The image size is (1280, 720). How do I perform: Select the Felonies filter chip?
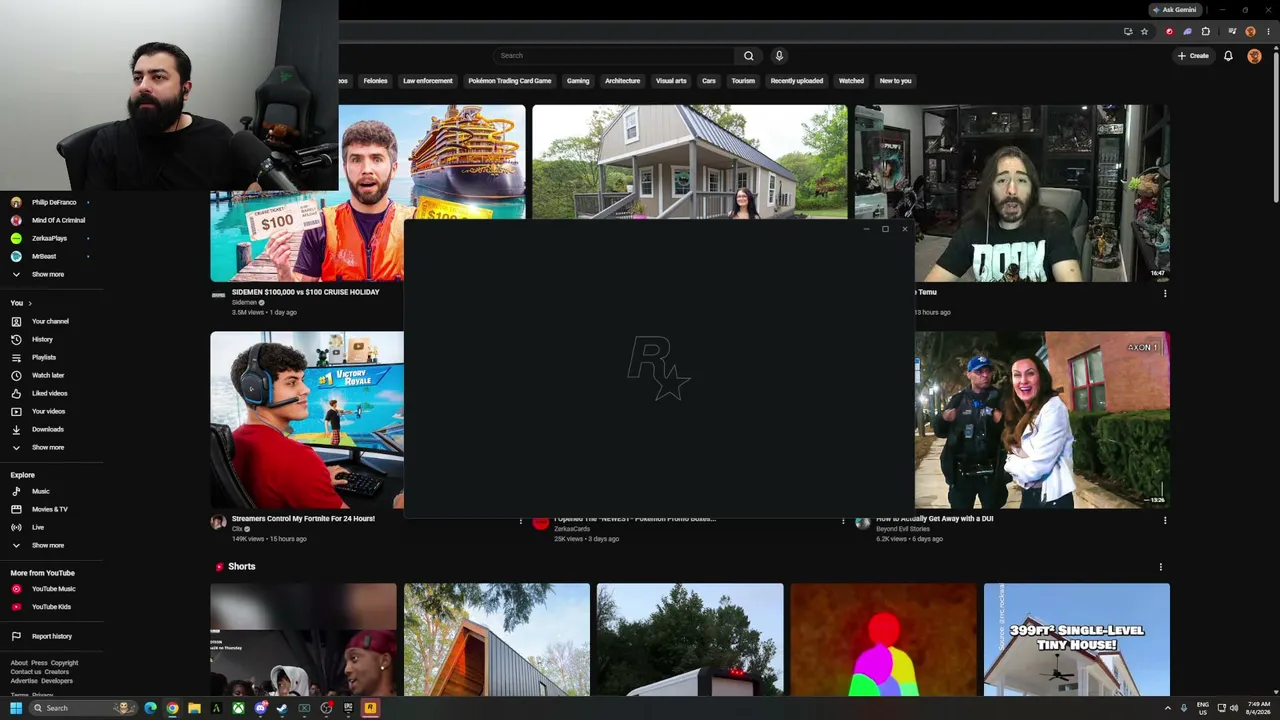click(375, 81)
